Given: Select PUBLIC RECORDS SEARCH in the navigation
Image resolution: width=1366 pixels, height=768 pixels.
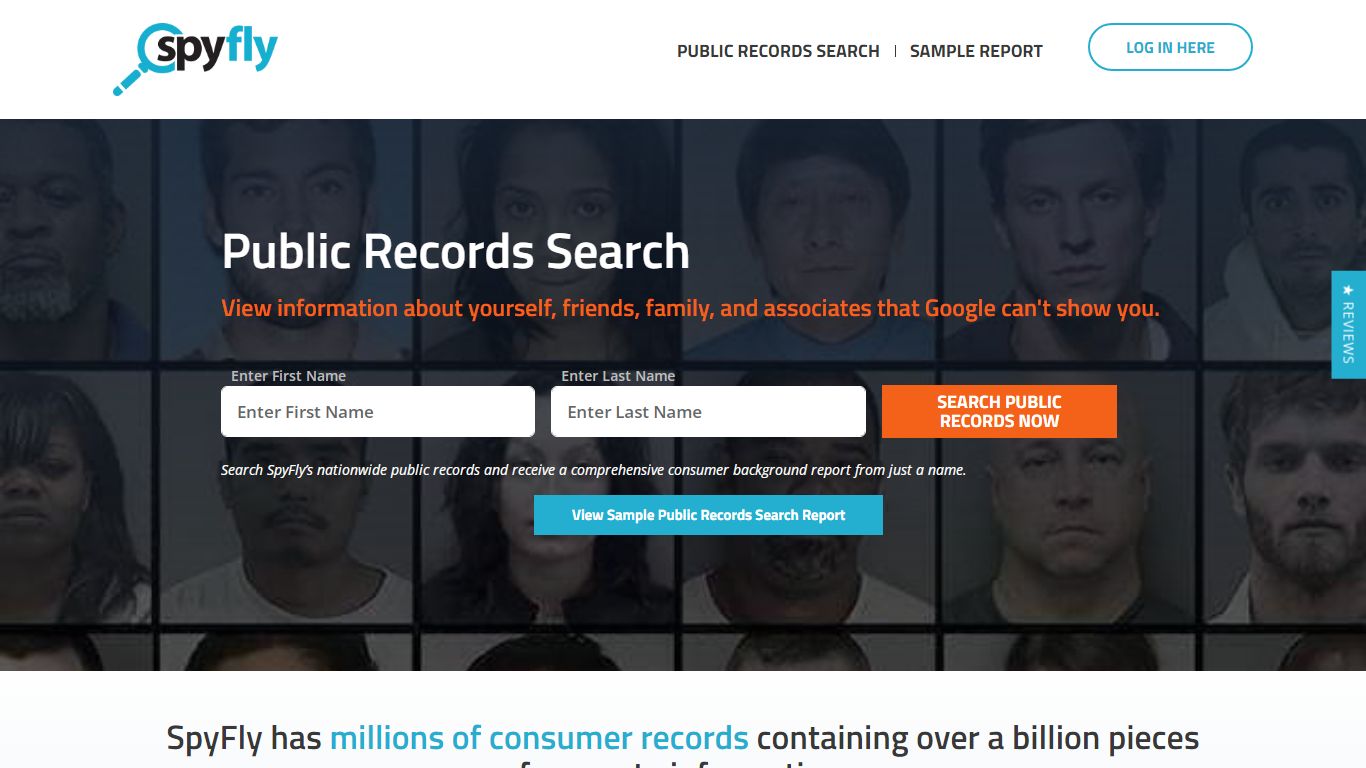Looking at the screenshot, I should click(777, 50).
